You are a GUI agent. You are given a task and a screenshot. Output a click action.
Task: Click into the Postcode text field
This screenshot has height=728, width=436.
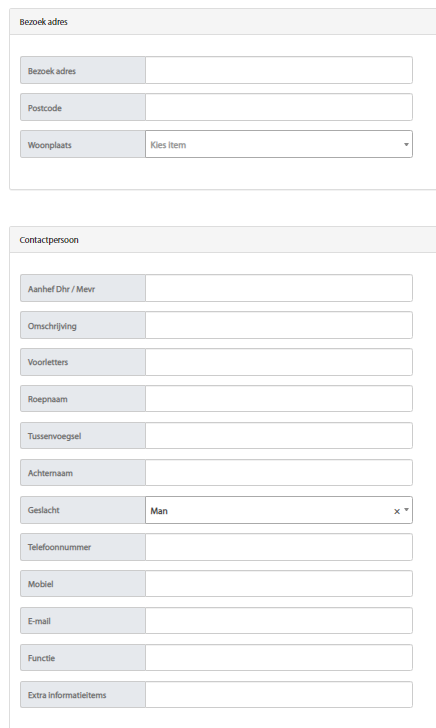pyautogui.click(x=279, y=107)
